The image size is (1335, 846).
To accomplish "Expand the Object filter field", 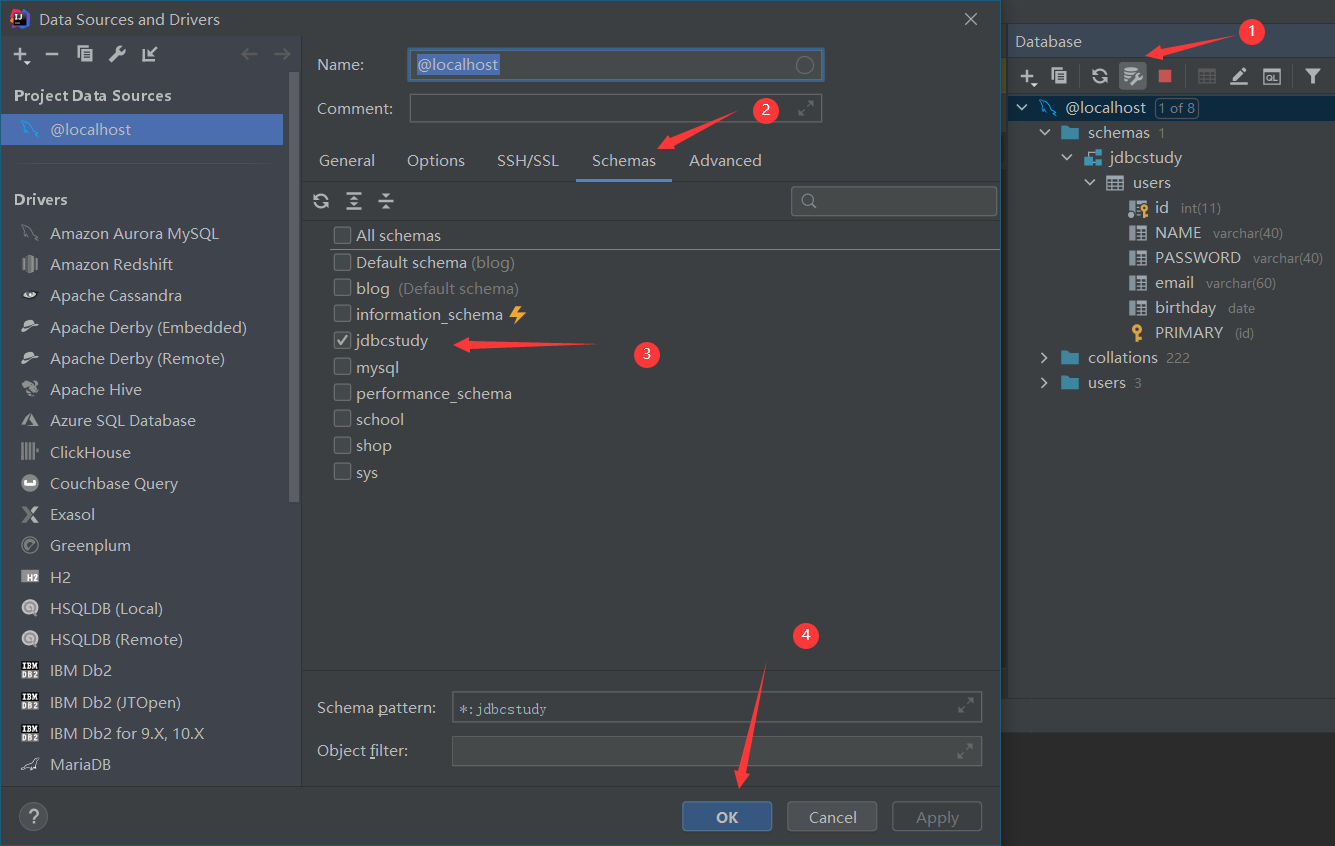I will click(966, 751).
